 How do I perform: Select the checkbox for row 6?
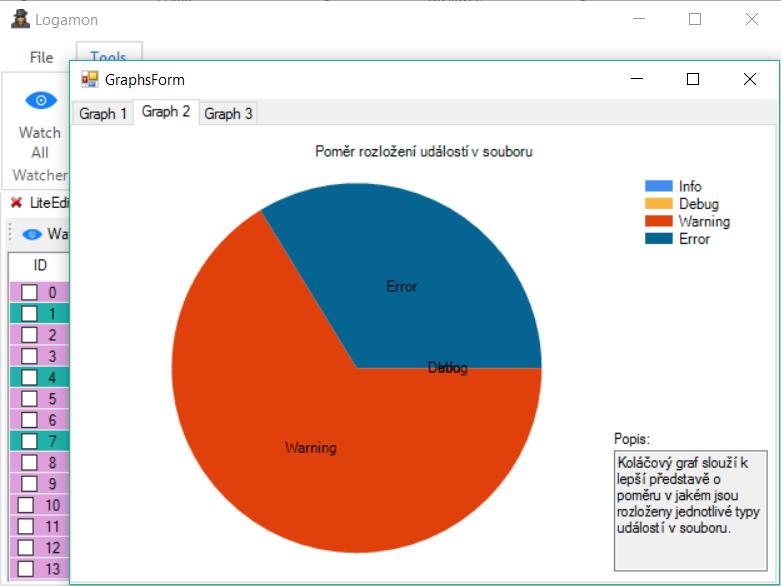click(x=29, y=420)
